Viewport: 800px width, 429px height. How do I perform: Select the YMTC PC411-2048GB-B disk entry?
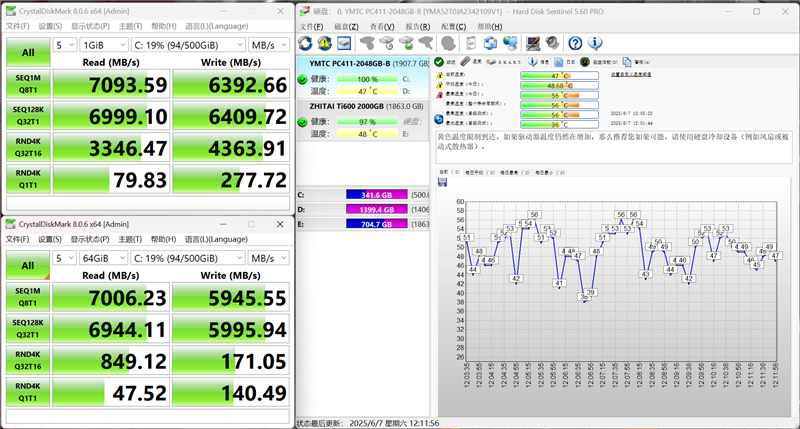point(363,77)
